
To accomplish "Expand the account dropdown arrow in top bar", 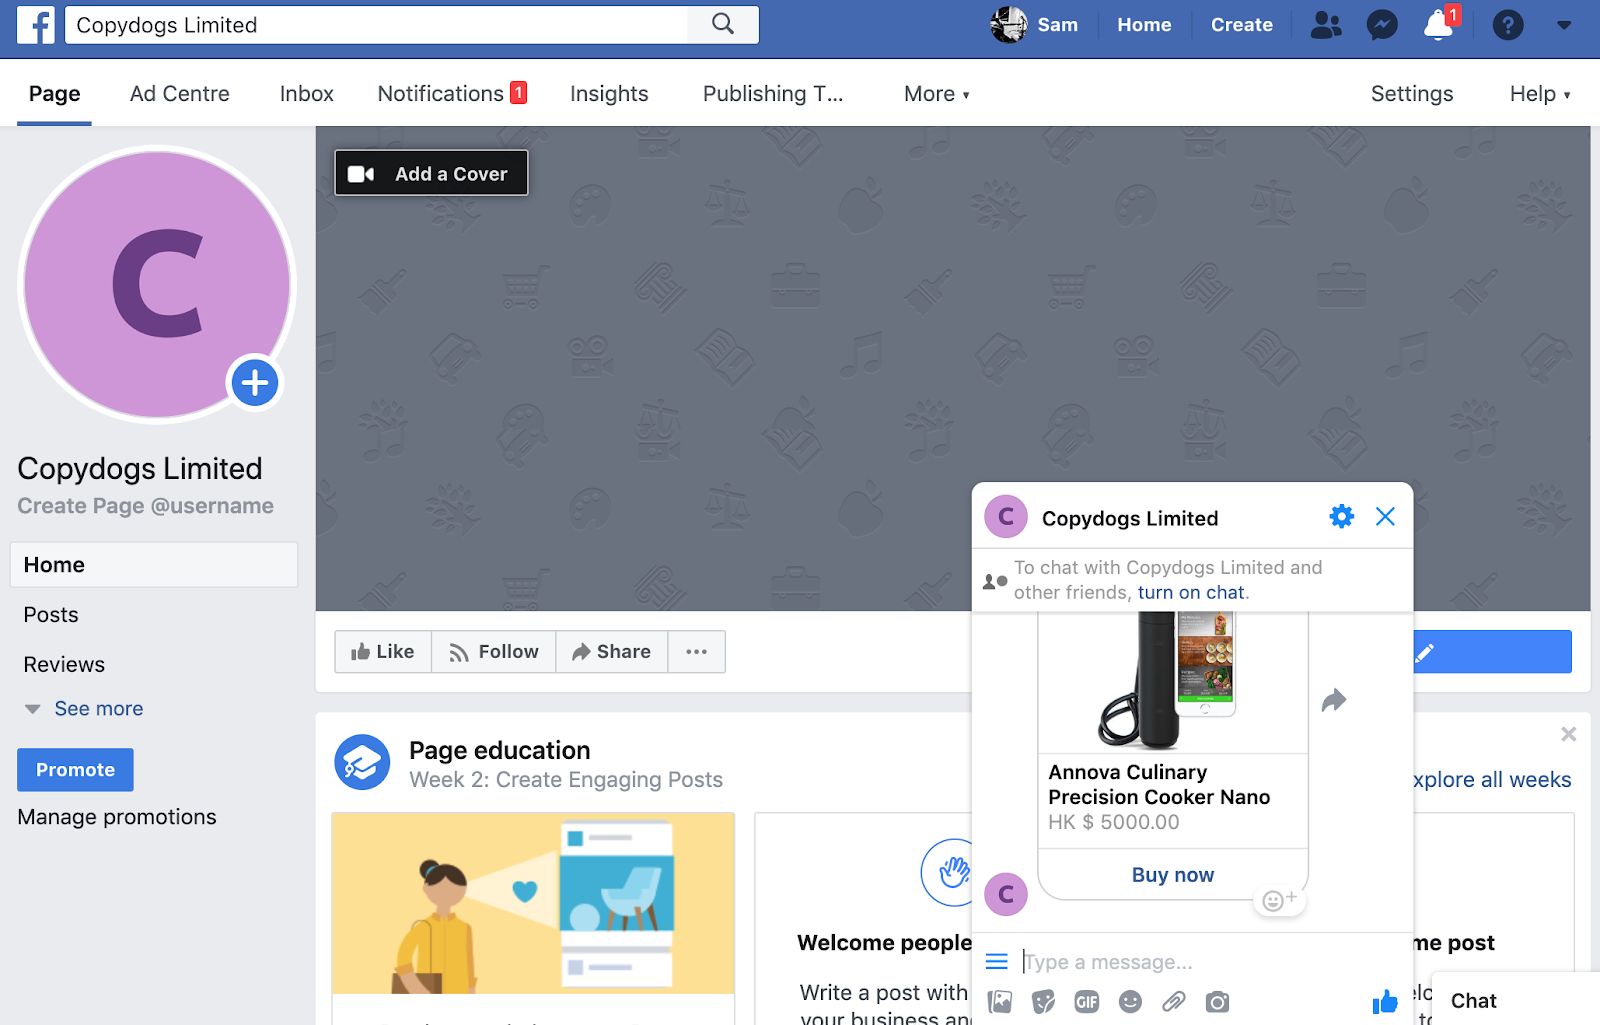I will [1564, 26].
